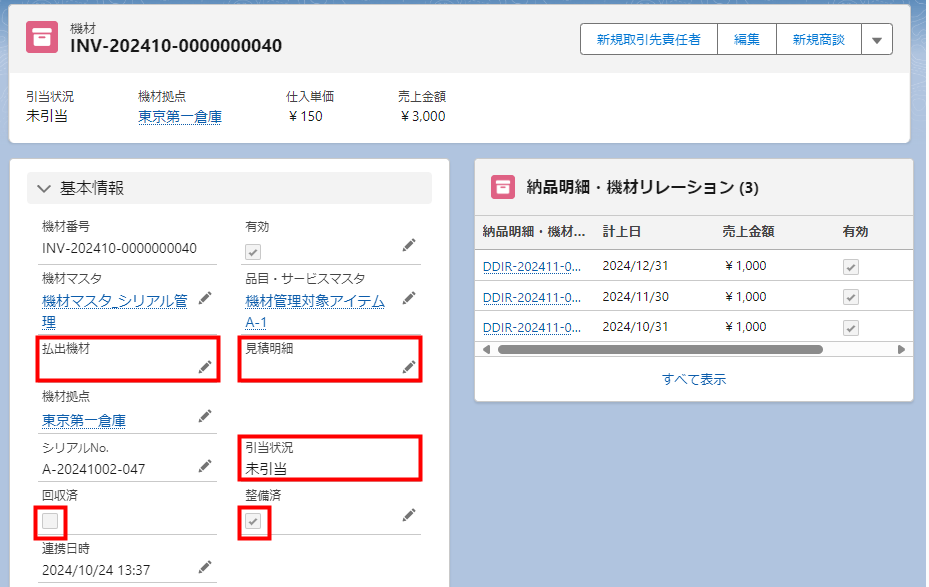The image size is (929, 587).
Task: Click the 見積明細 edit pencil icon
Action: [408, 368]
